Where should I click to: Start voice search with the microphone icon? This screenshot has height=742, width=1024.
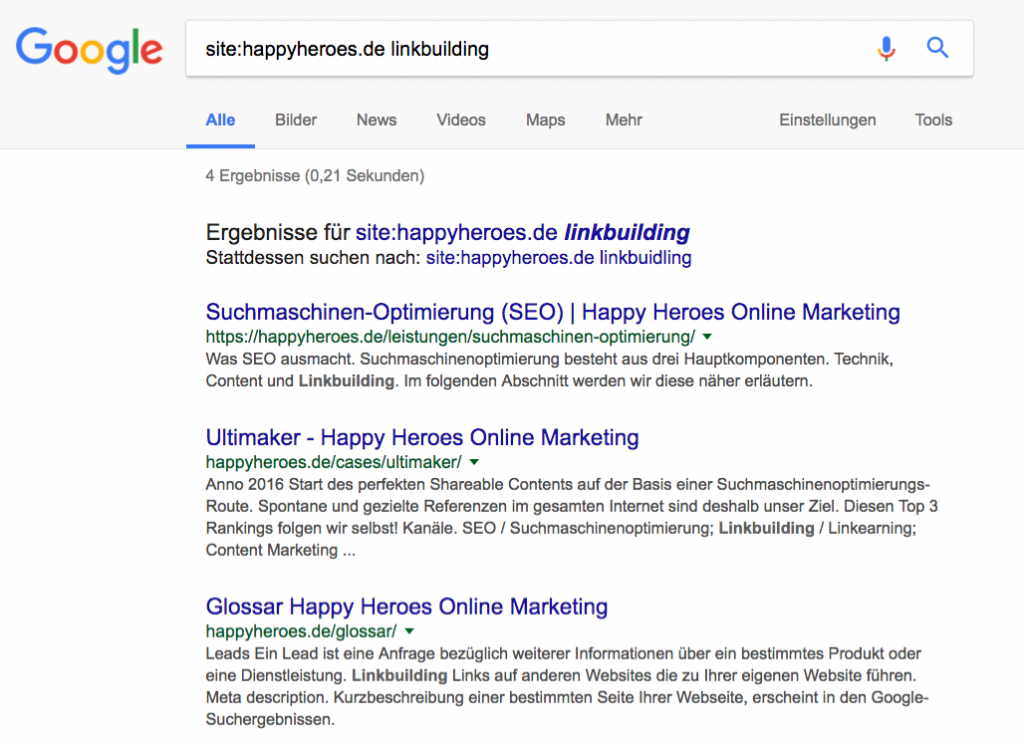(x=886, y=48)
